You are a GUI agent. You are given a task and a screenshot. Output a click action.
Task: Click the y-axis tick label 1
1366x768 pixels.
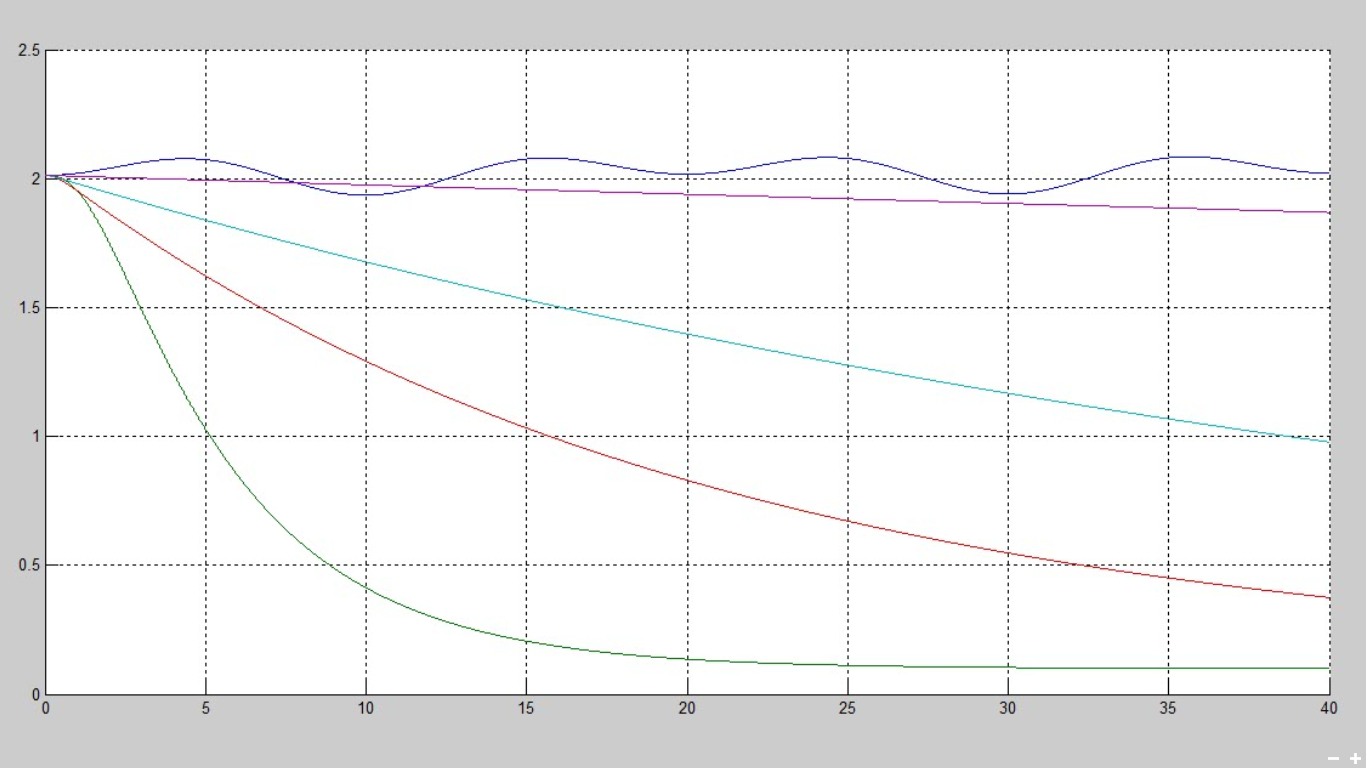[x=36, y=436]
